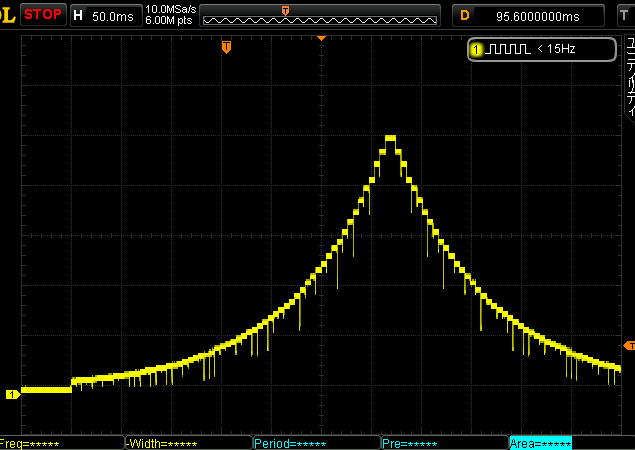Image resolution: width=635 pixels, height=450 pixels.
Task: Click the 10.0MSa/s sample rate readout
Action: point(170,9)
